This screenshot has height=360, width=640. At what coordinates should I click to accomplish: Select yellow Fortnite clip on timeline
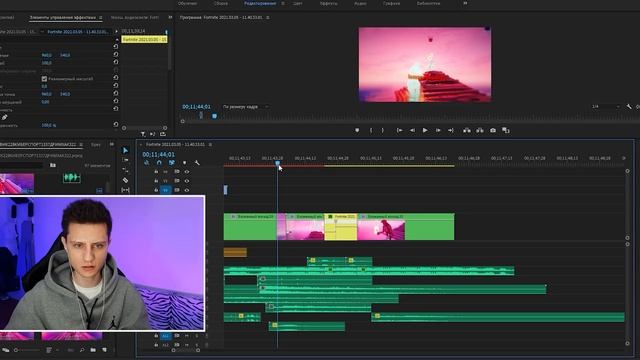341,227
